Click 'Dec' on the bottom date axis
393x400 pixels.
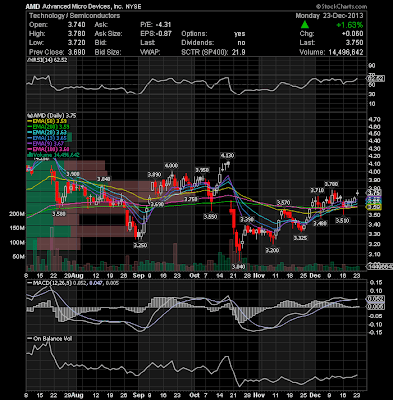[x=315, y=395]
